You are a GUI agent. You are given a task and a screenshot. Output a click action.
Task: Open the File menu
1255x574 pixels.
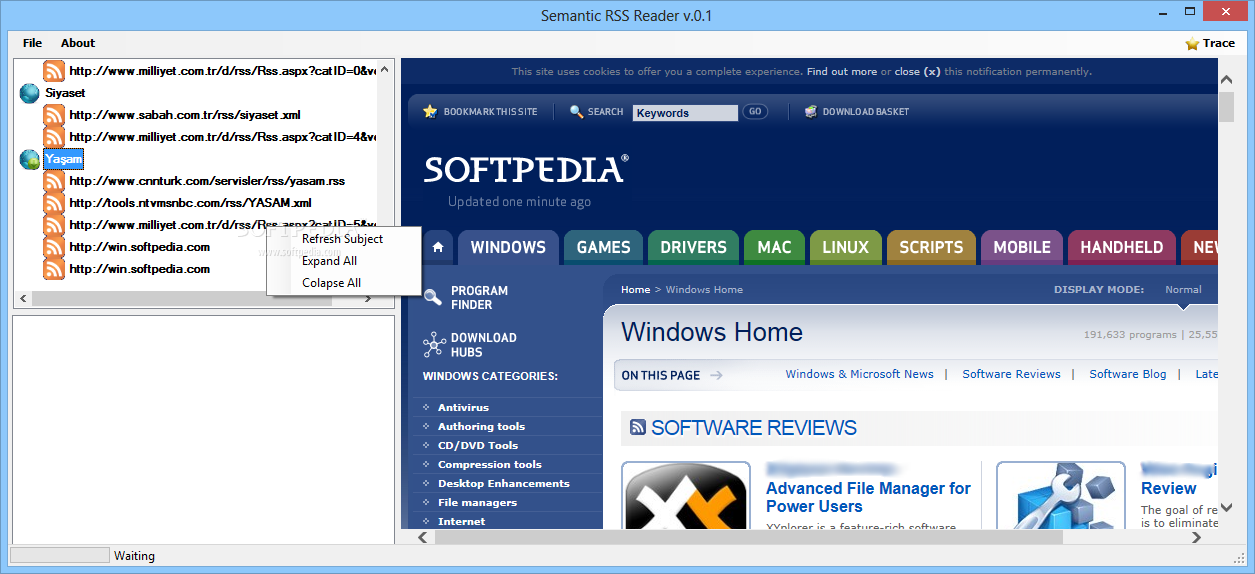click(x=33, y=43)
